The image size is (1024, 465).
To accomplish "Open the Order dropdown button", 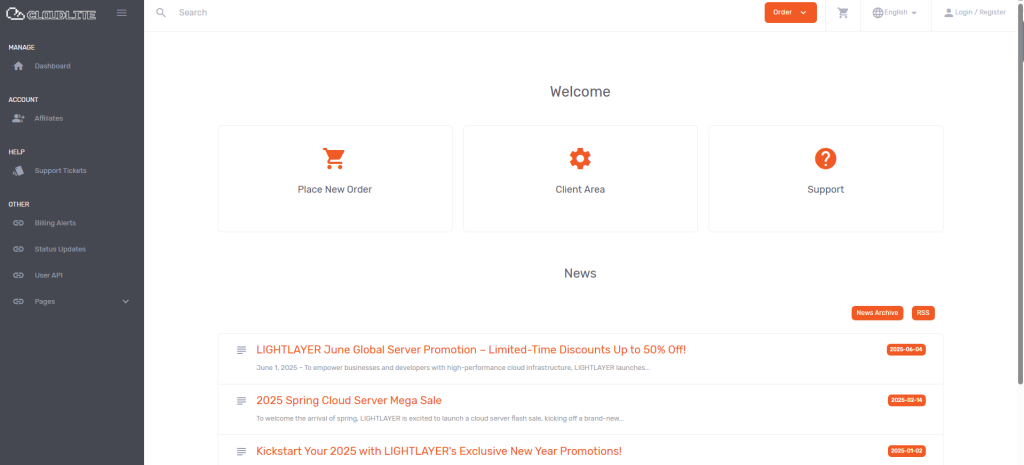I will 790,13.
